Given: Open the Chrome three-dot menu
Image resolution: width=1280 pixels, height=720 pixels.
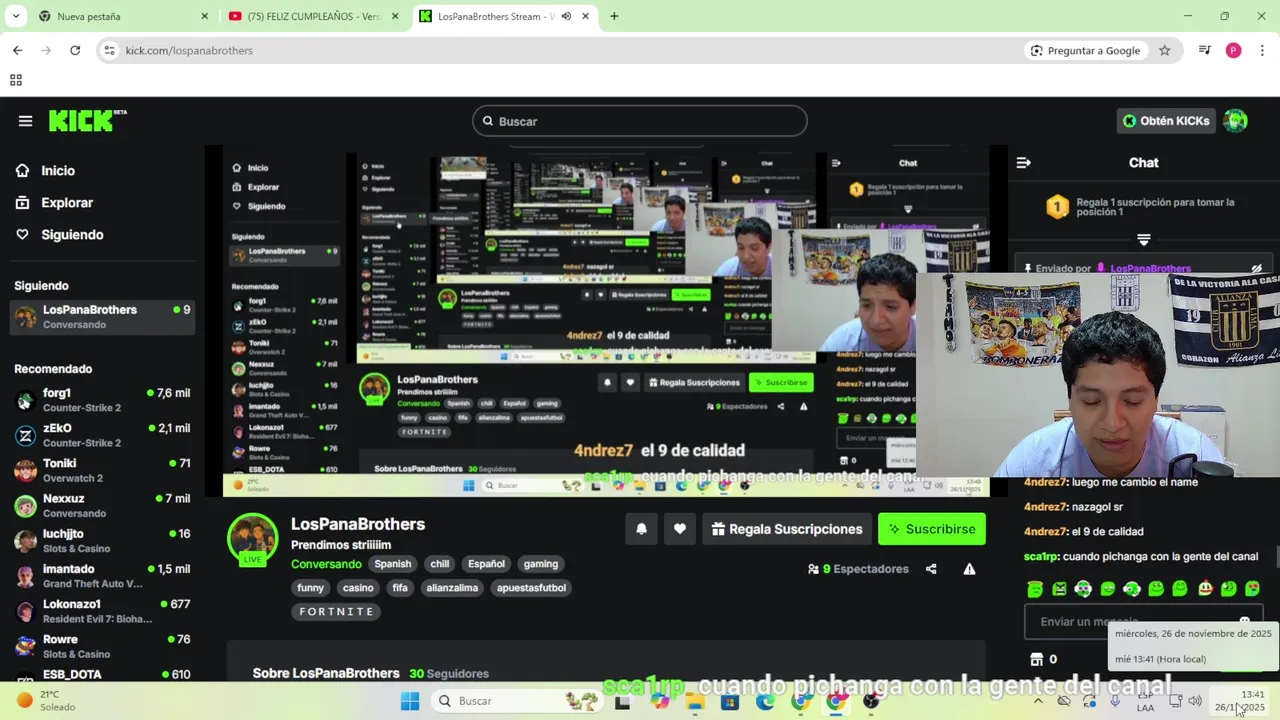Looking at the screenshot, I should (1262, 50).
